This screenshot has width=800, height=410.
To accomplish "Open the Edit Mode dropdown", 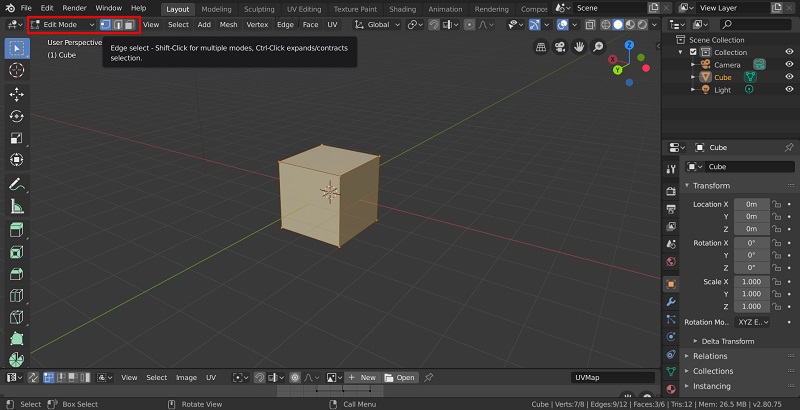I will [x=64, y=24].
